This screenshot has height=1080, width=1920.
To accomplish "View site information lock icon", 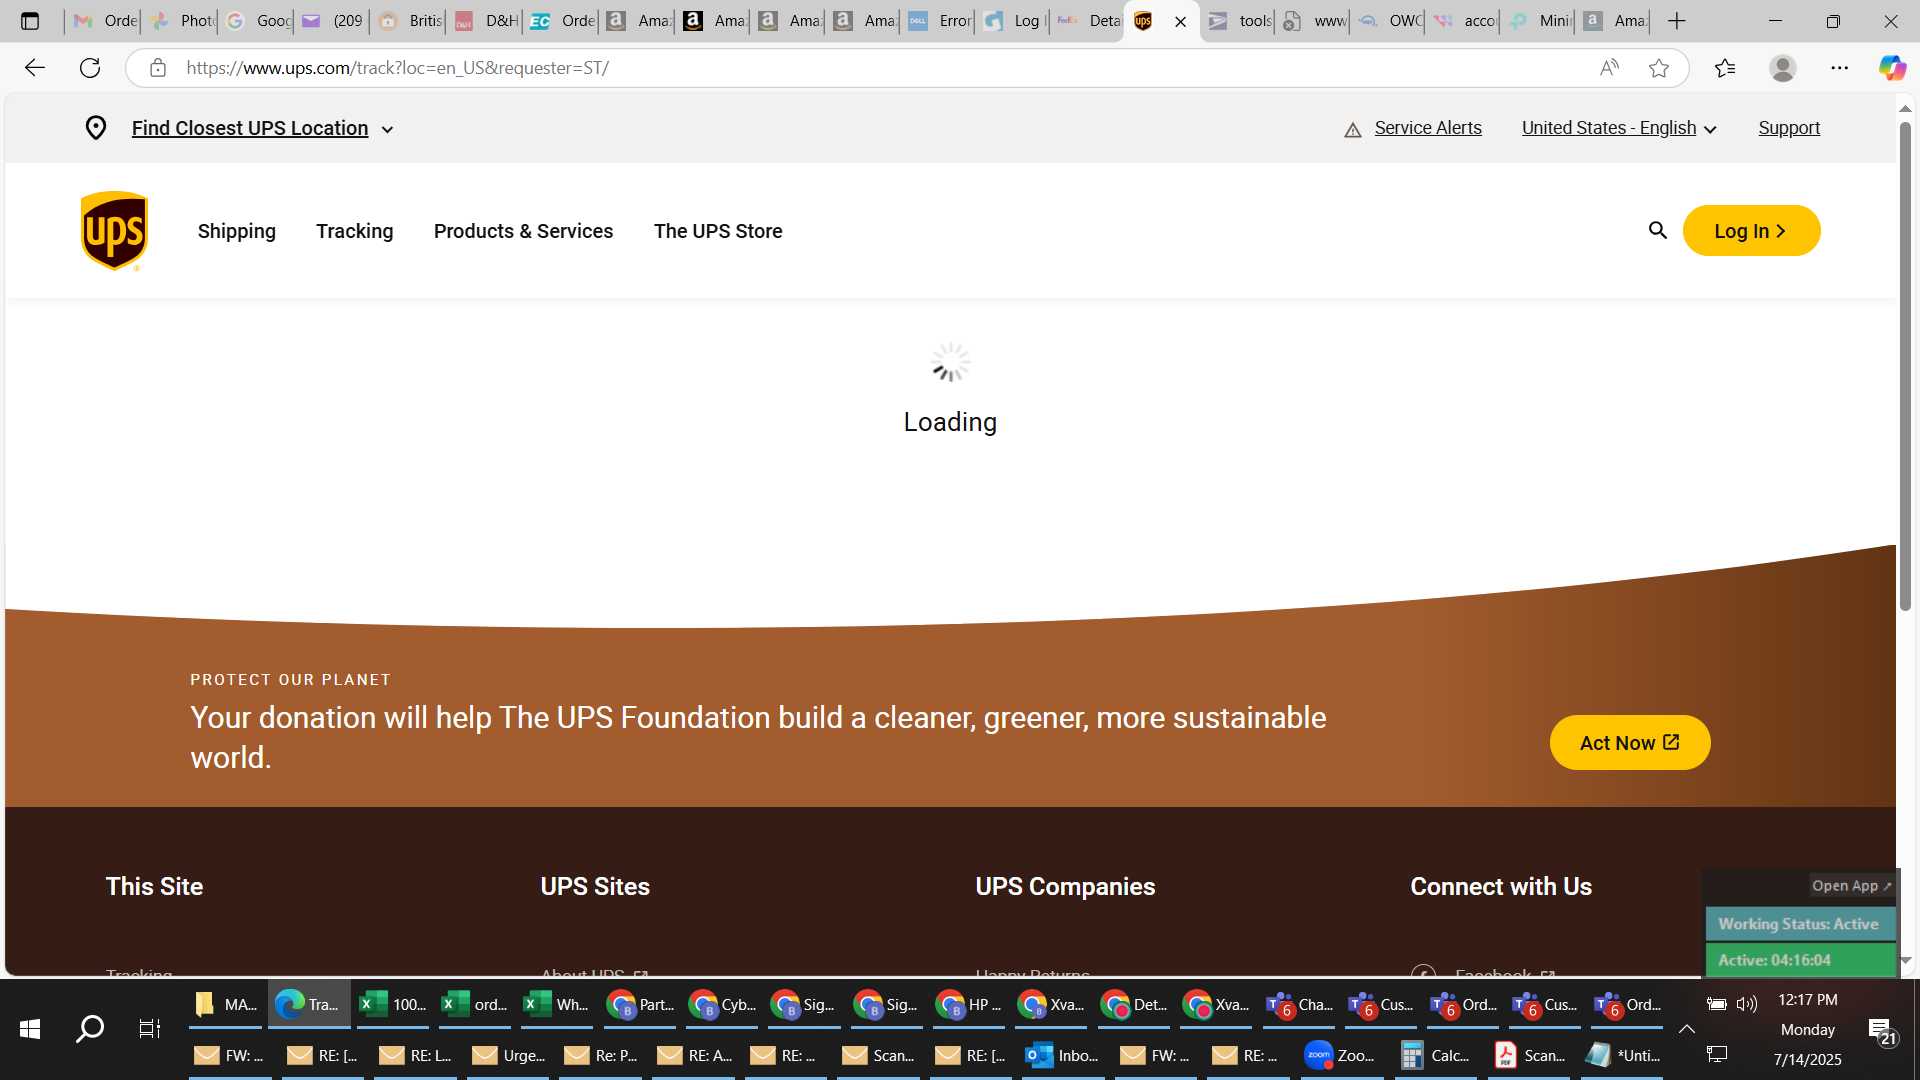I will [158, 68].
